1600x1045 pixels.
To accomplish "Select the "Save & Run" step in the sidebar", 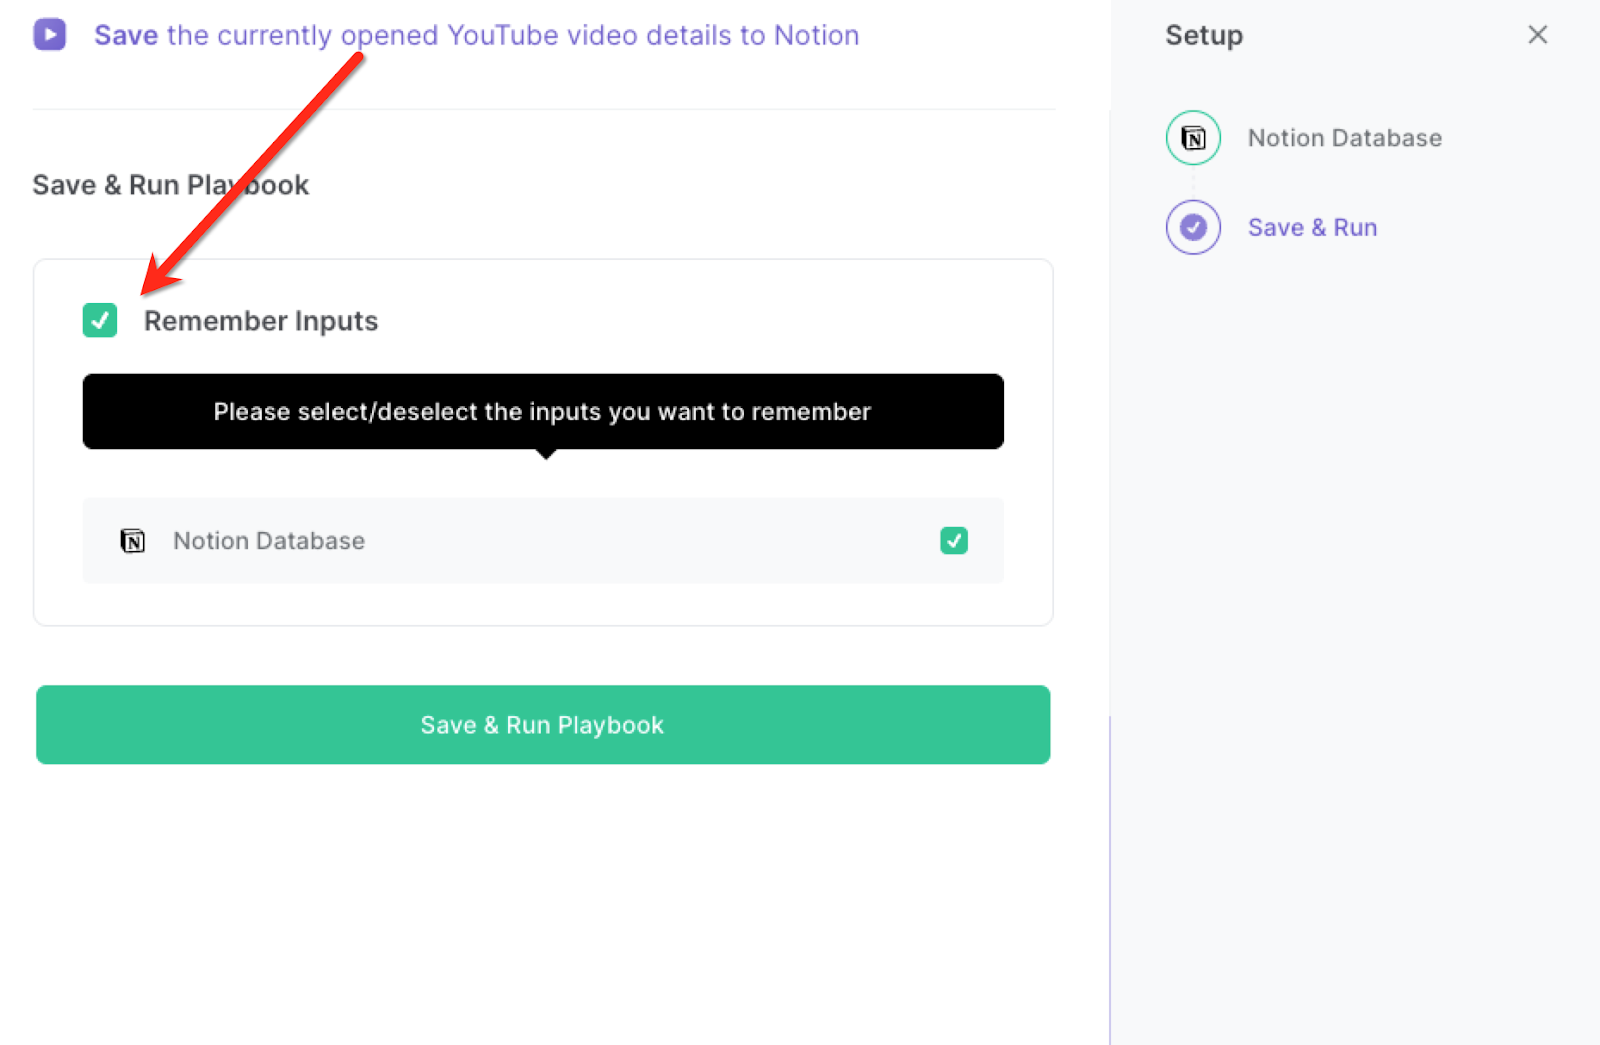I will click(x=1312, y=227).
